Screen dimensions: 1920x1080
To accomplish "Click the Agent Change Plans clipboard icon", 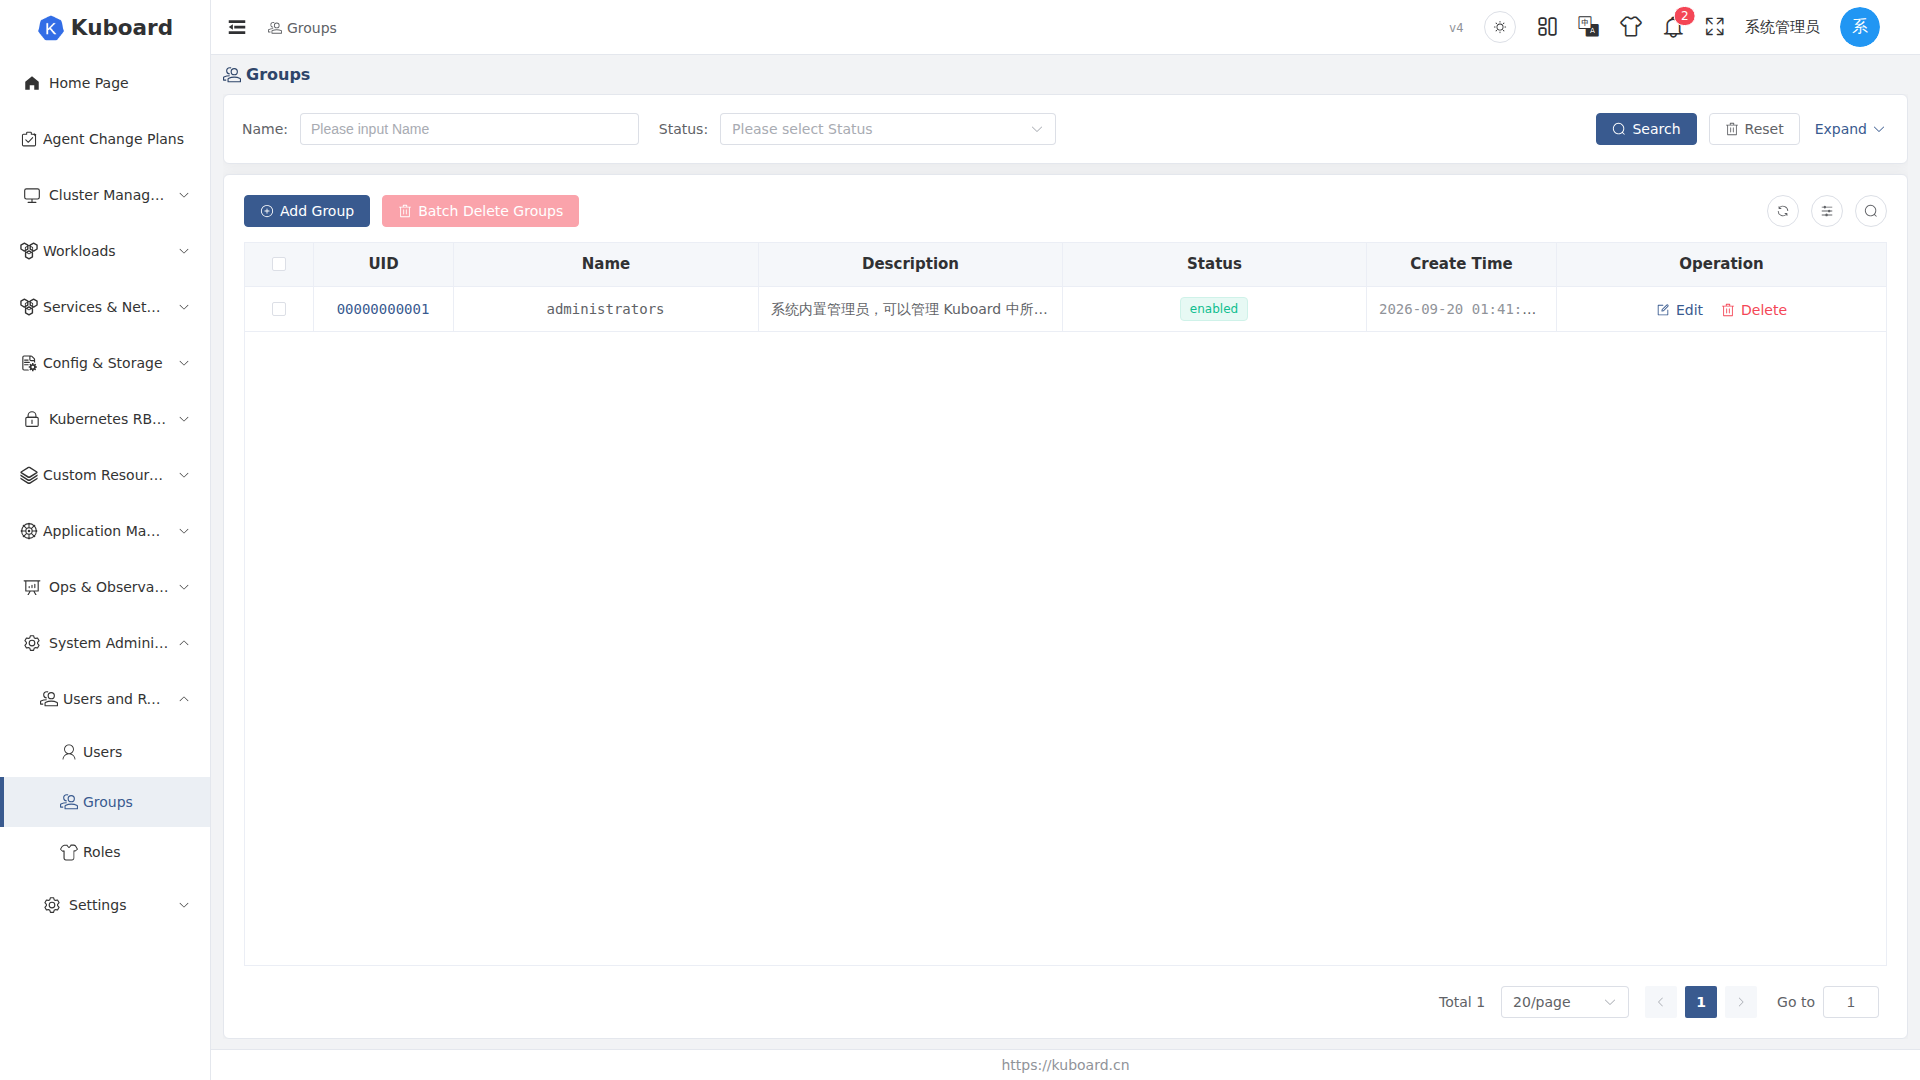I will point(29,139).
